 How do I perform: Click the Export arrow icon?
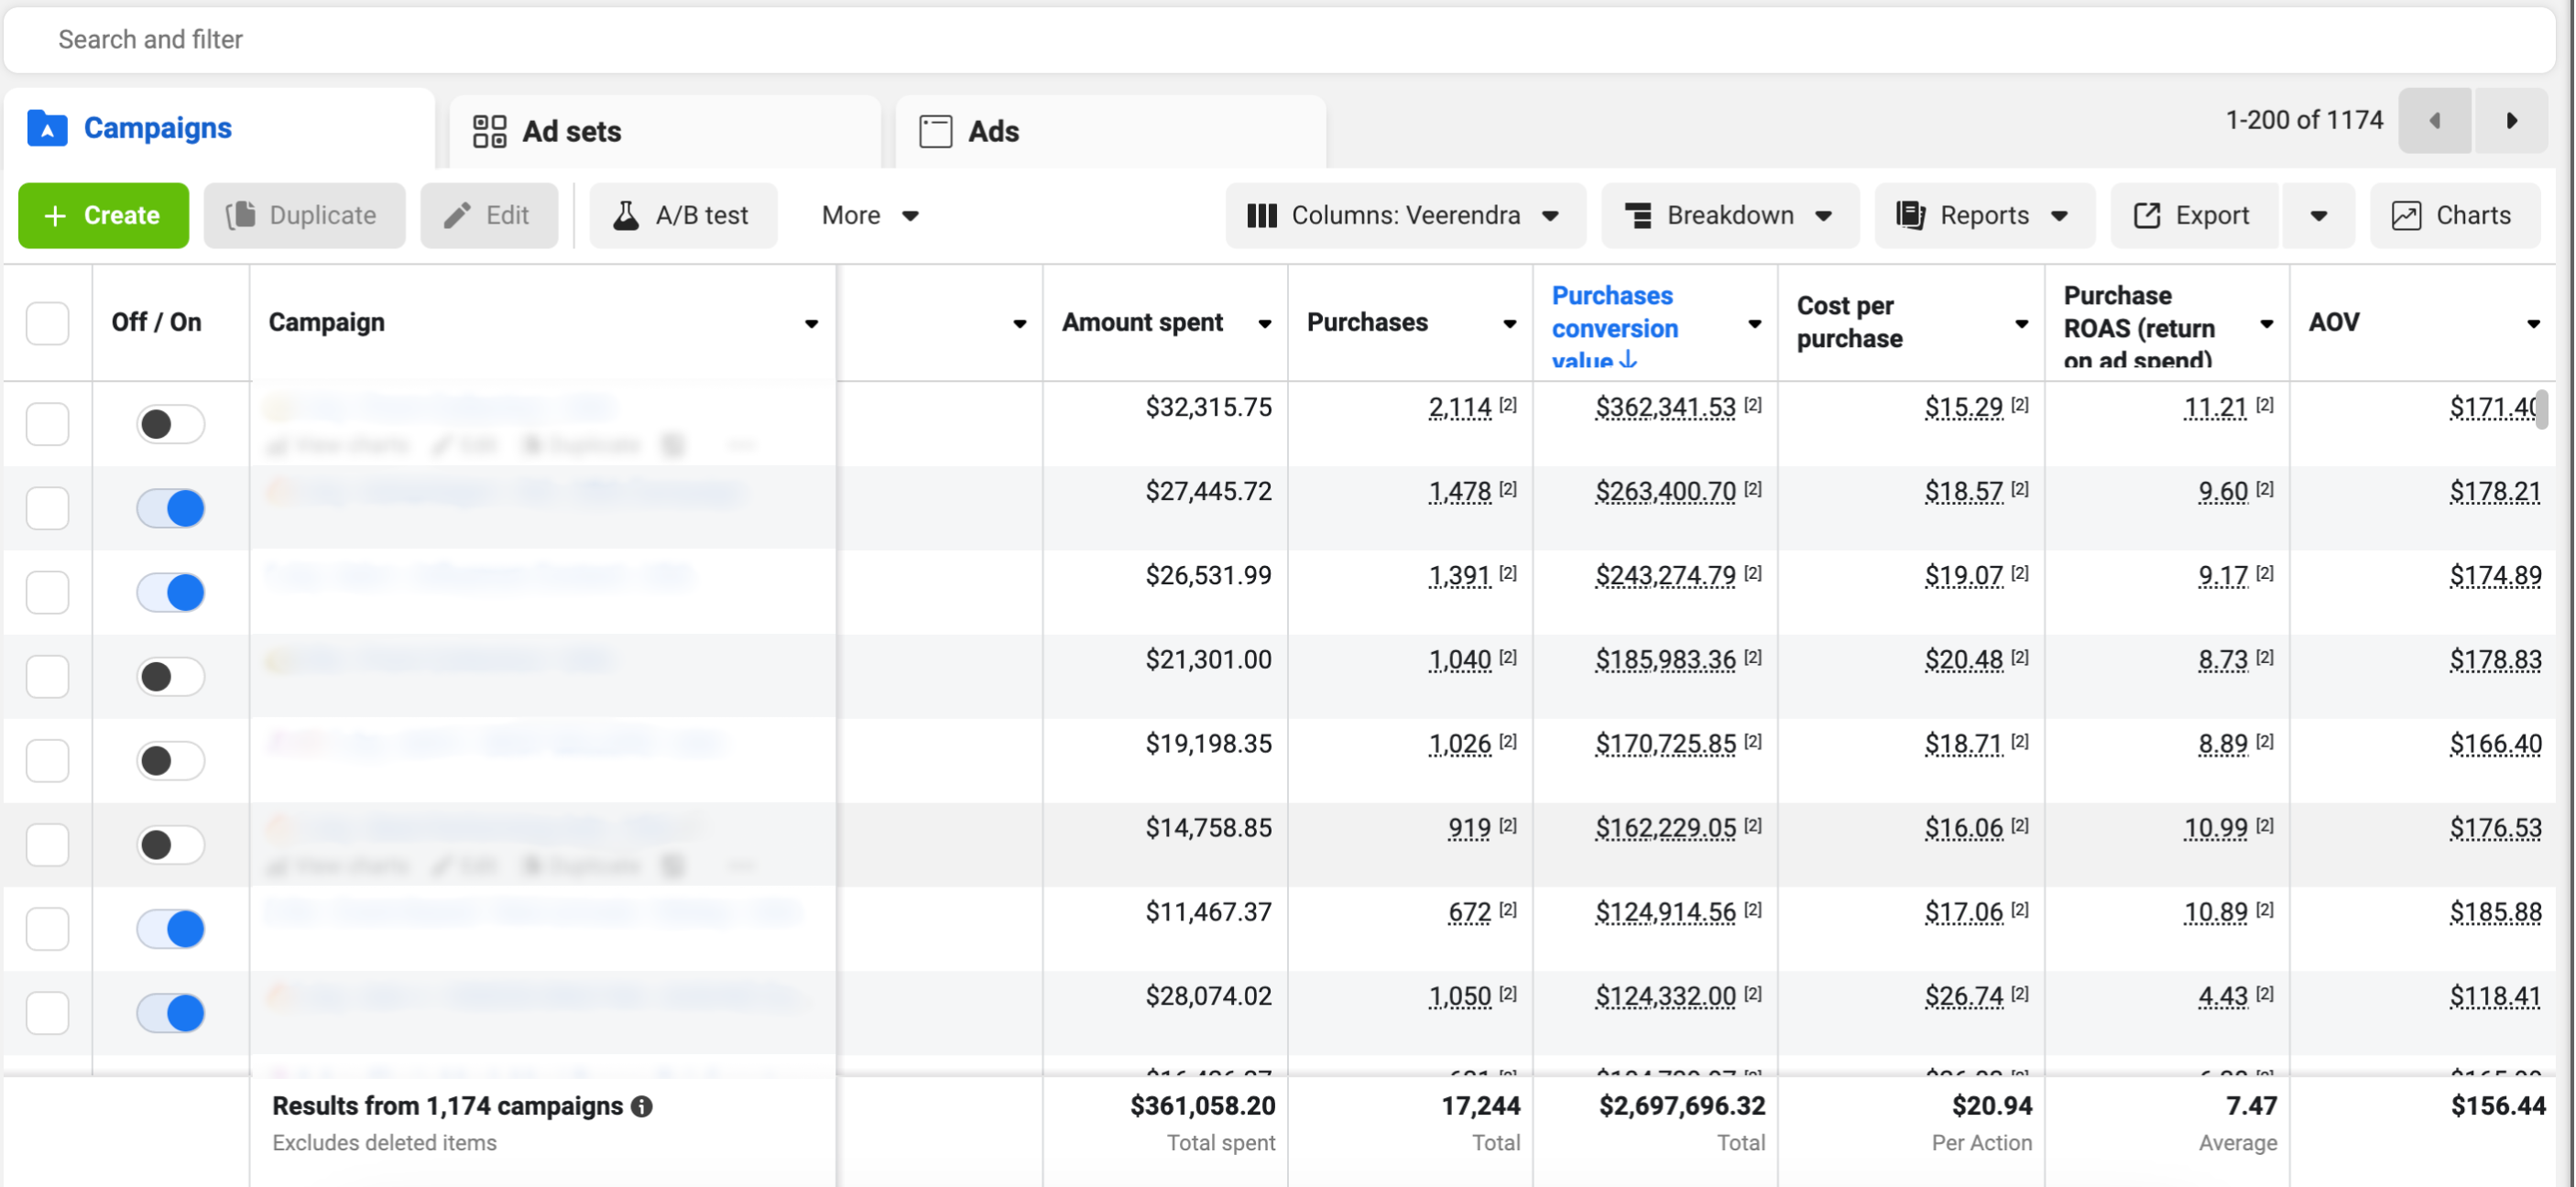[2147, 215]
